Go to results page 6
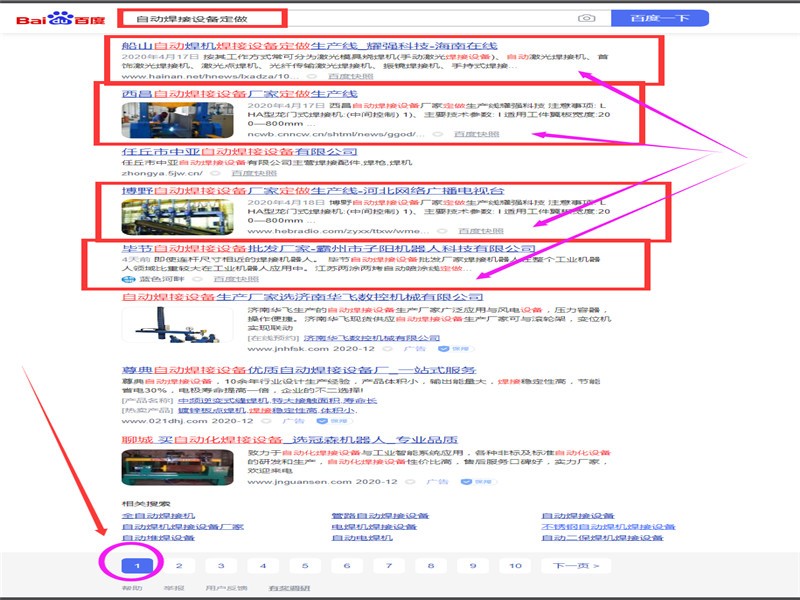This screenshot has height=600, width=800. pos(347,565)
